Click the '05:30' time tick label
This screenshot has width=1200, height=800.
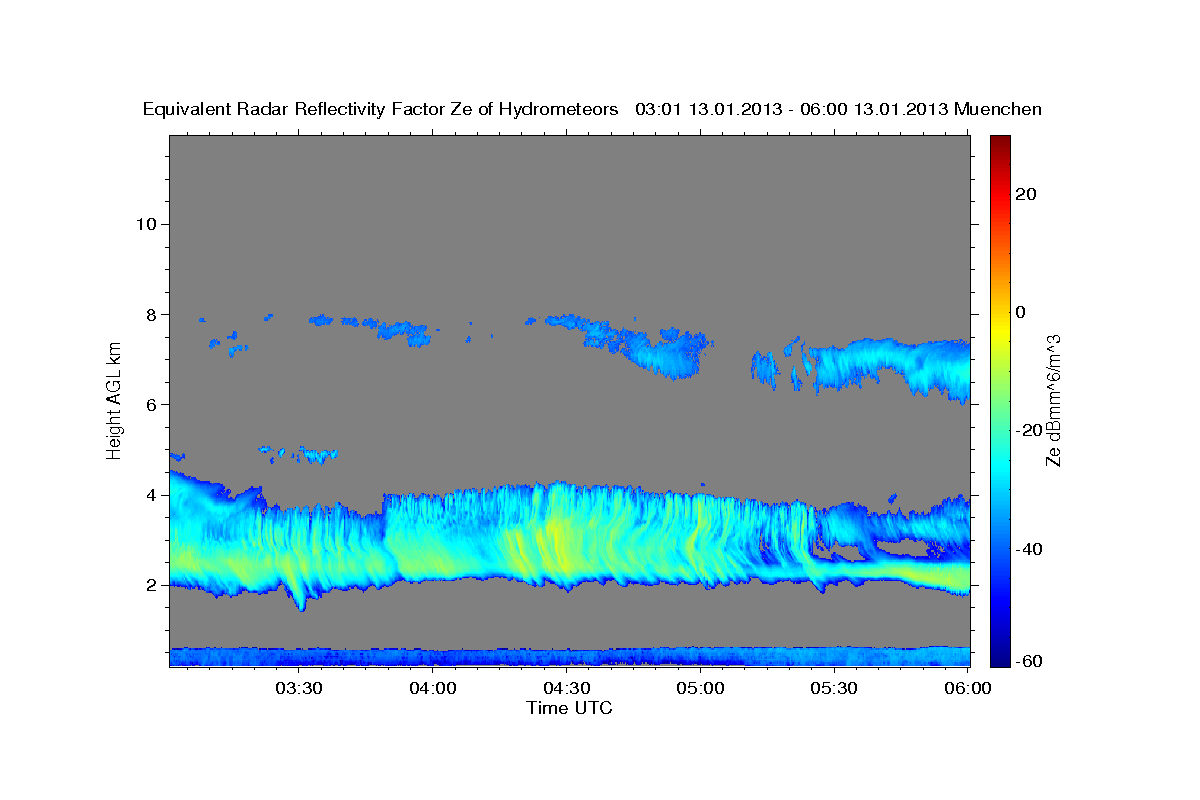click(834, 688)
